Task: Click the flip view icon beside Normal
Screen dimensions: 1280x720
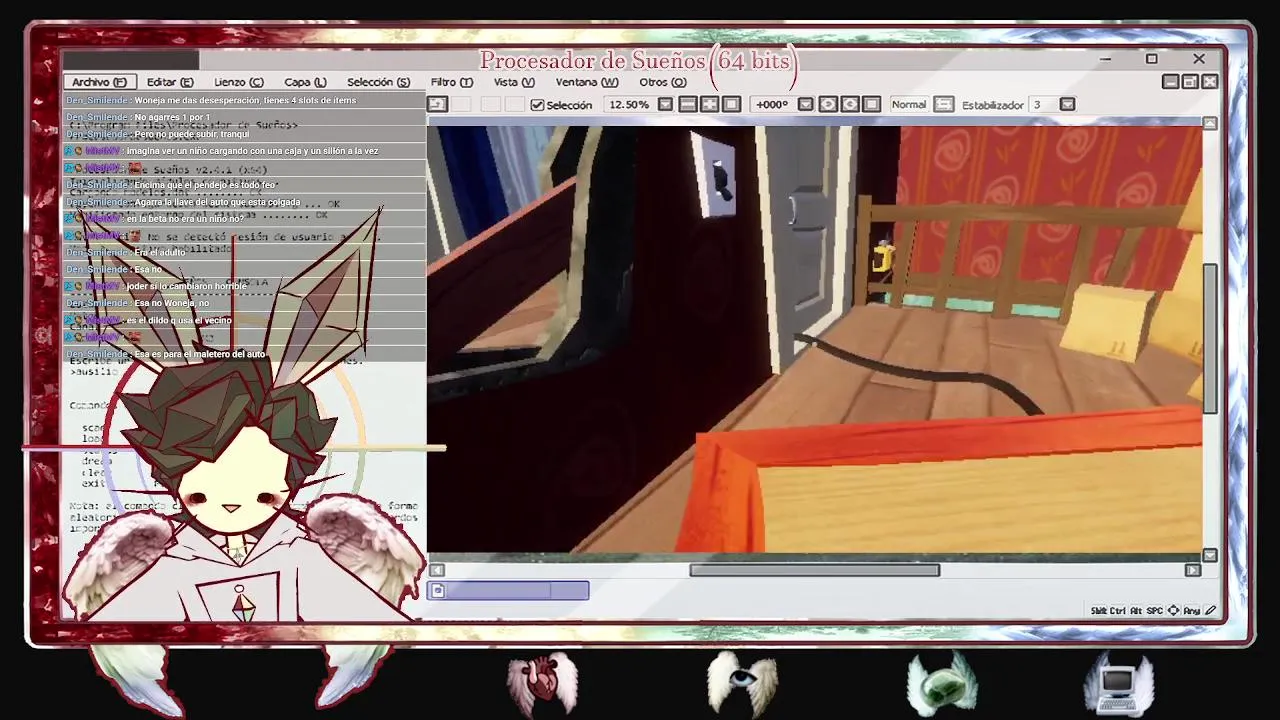Action: [x=944, y=104]
